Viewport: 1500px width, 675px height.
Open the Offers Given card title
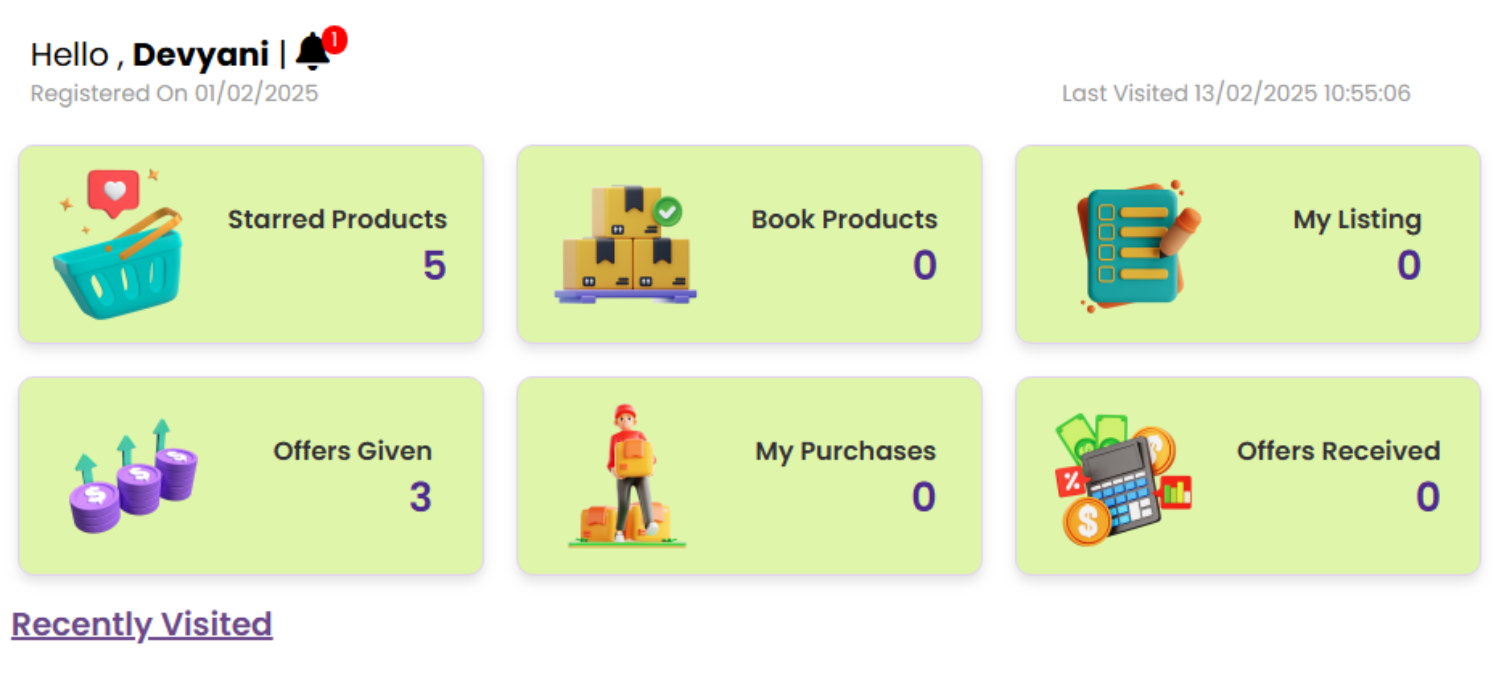[353, 451]
